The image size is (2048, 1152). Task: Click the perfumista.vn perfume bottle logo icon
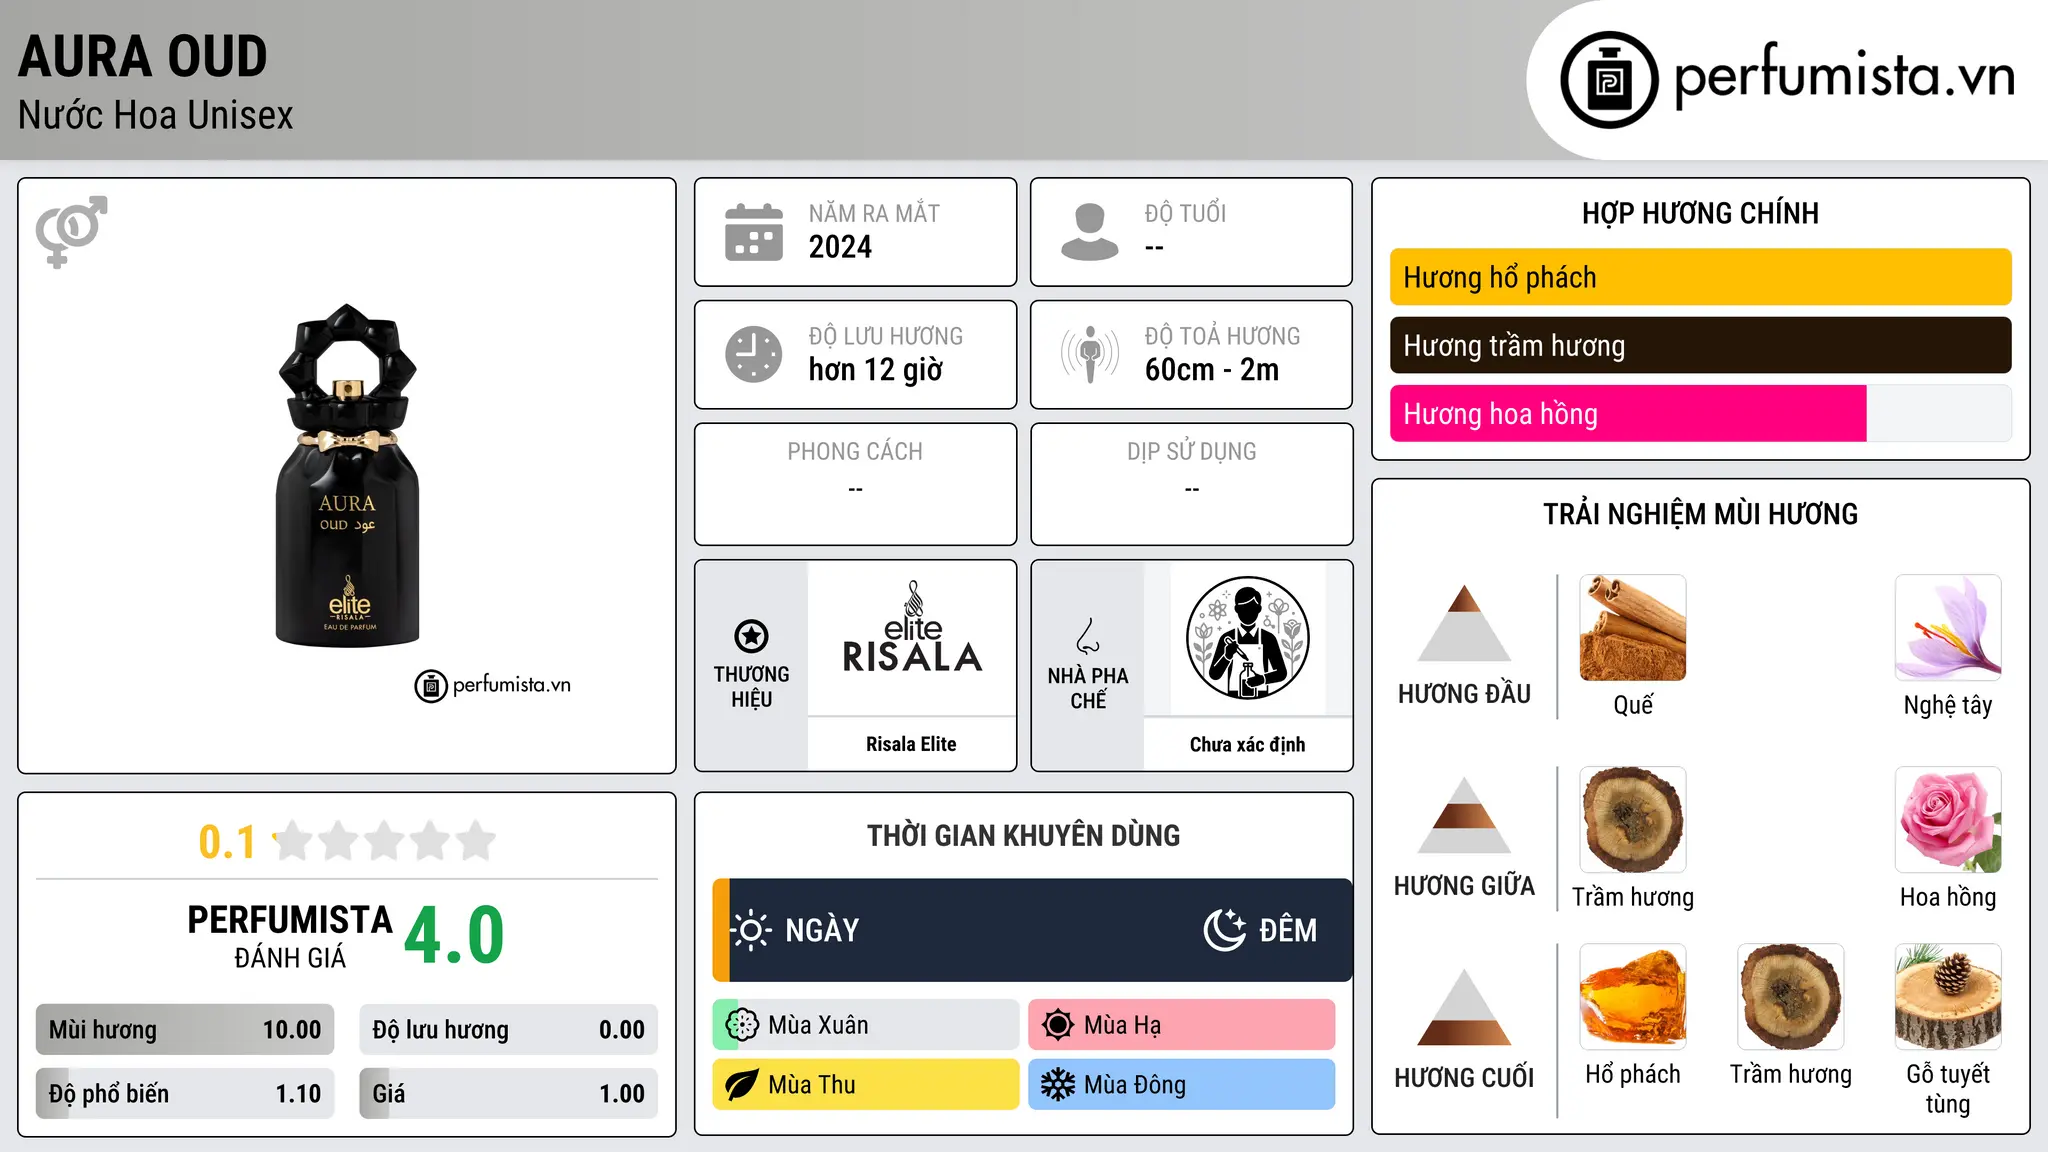(1609, 80)
